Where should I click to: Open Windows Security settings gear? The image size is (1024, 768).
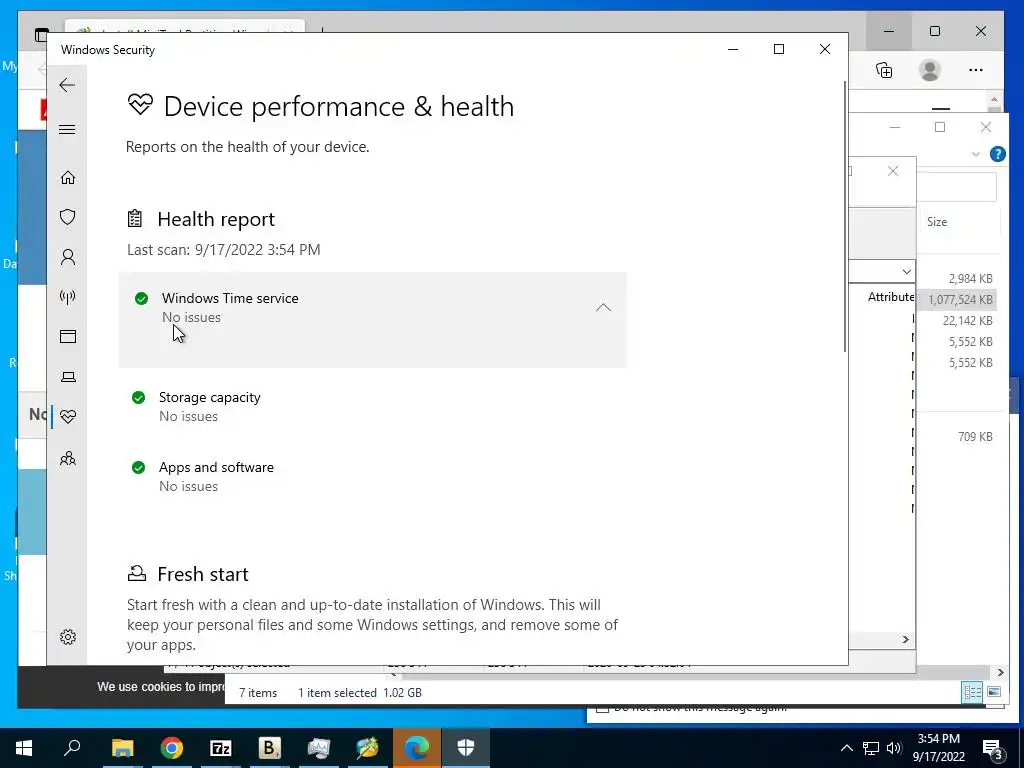(x=67, y=637)
